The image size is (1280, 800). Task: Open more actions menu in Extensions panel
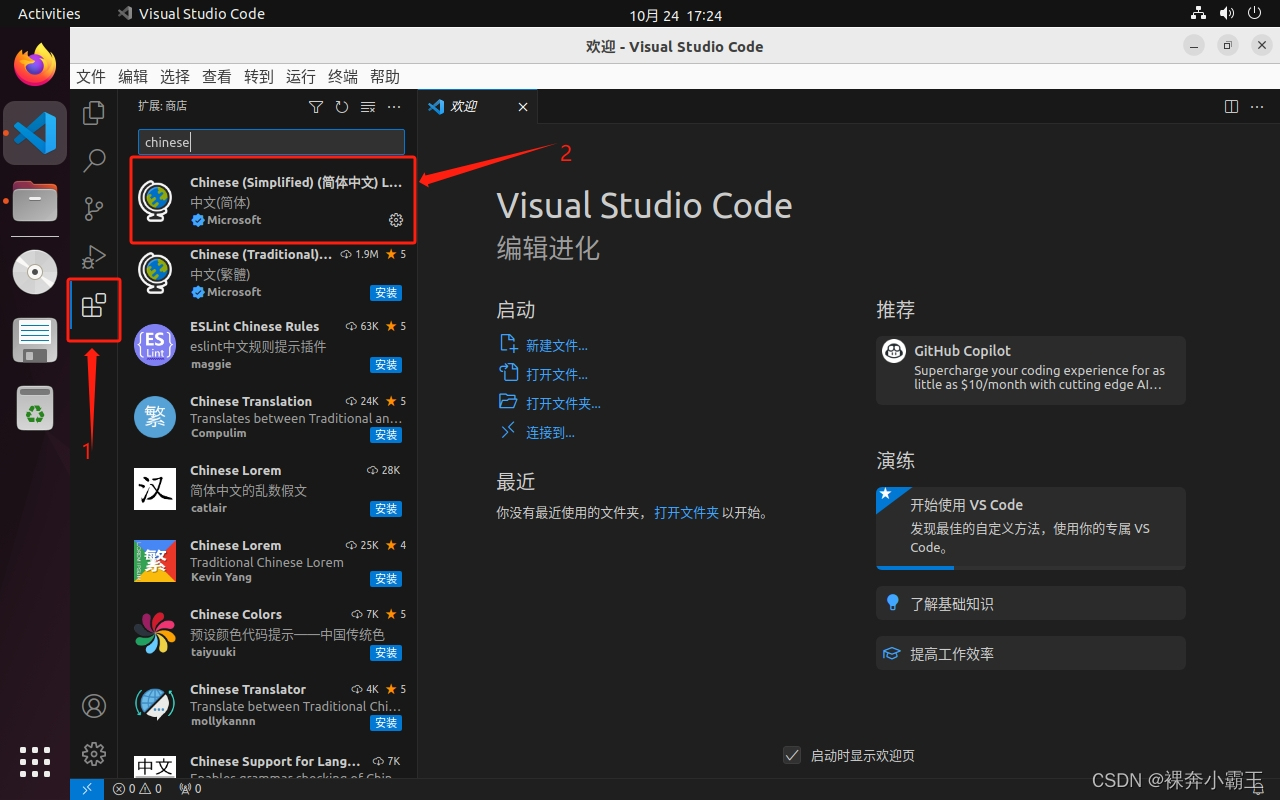click(x=393, y=106)
